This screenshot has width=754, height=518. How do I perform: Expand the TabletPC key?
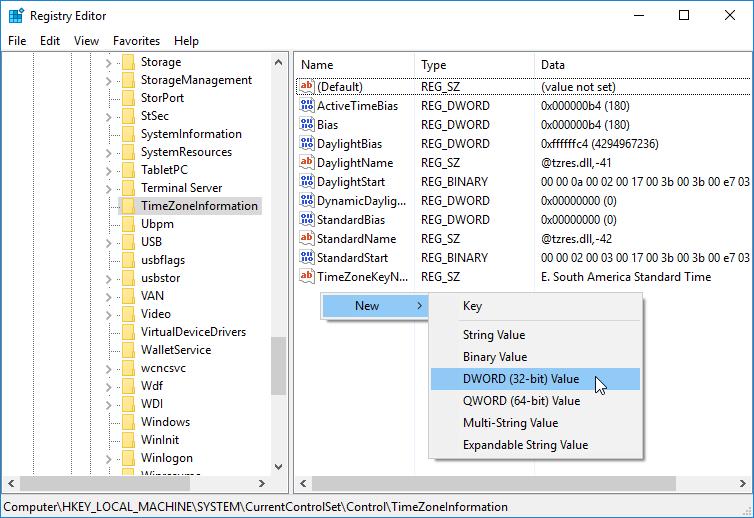coord(109,171)
